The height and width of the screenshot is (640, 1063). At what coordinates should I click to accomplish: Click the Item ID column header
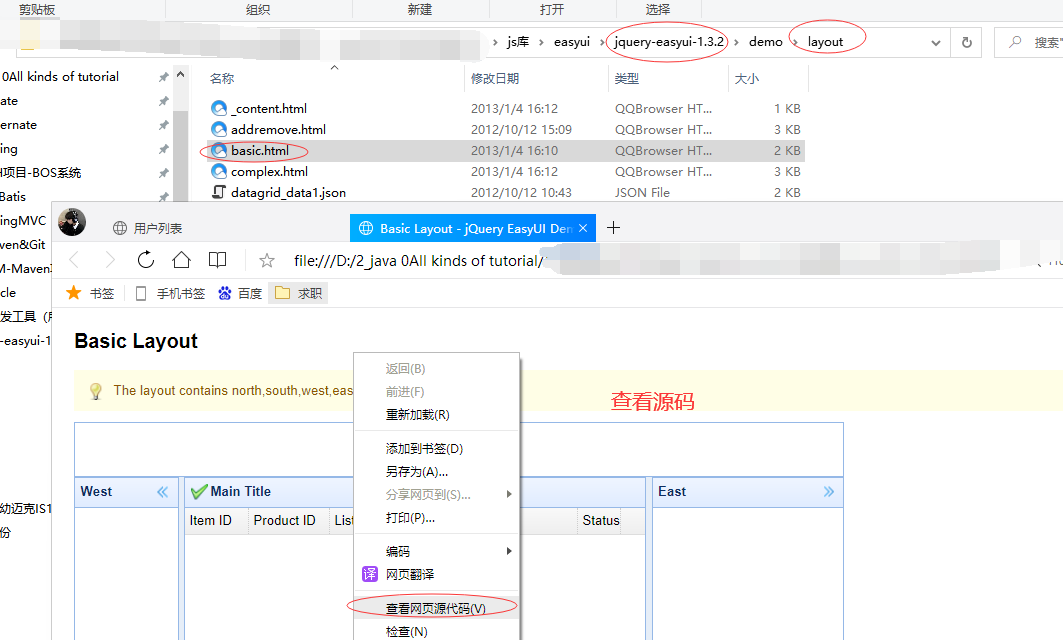coord(210,521)
